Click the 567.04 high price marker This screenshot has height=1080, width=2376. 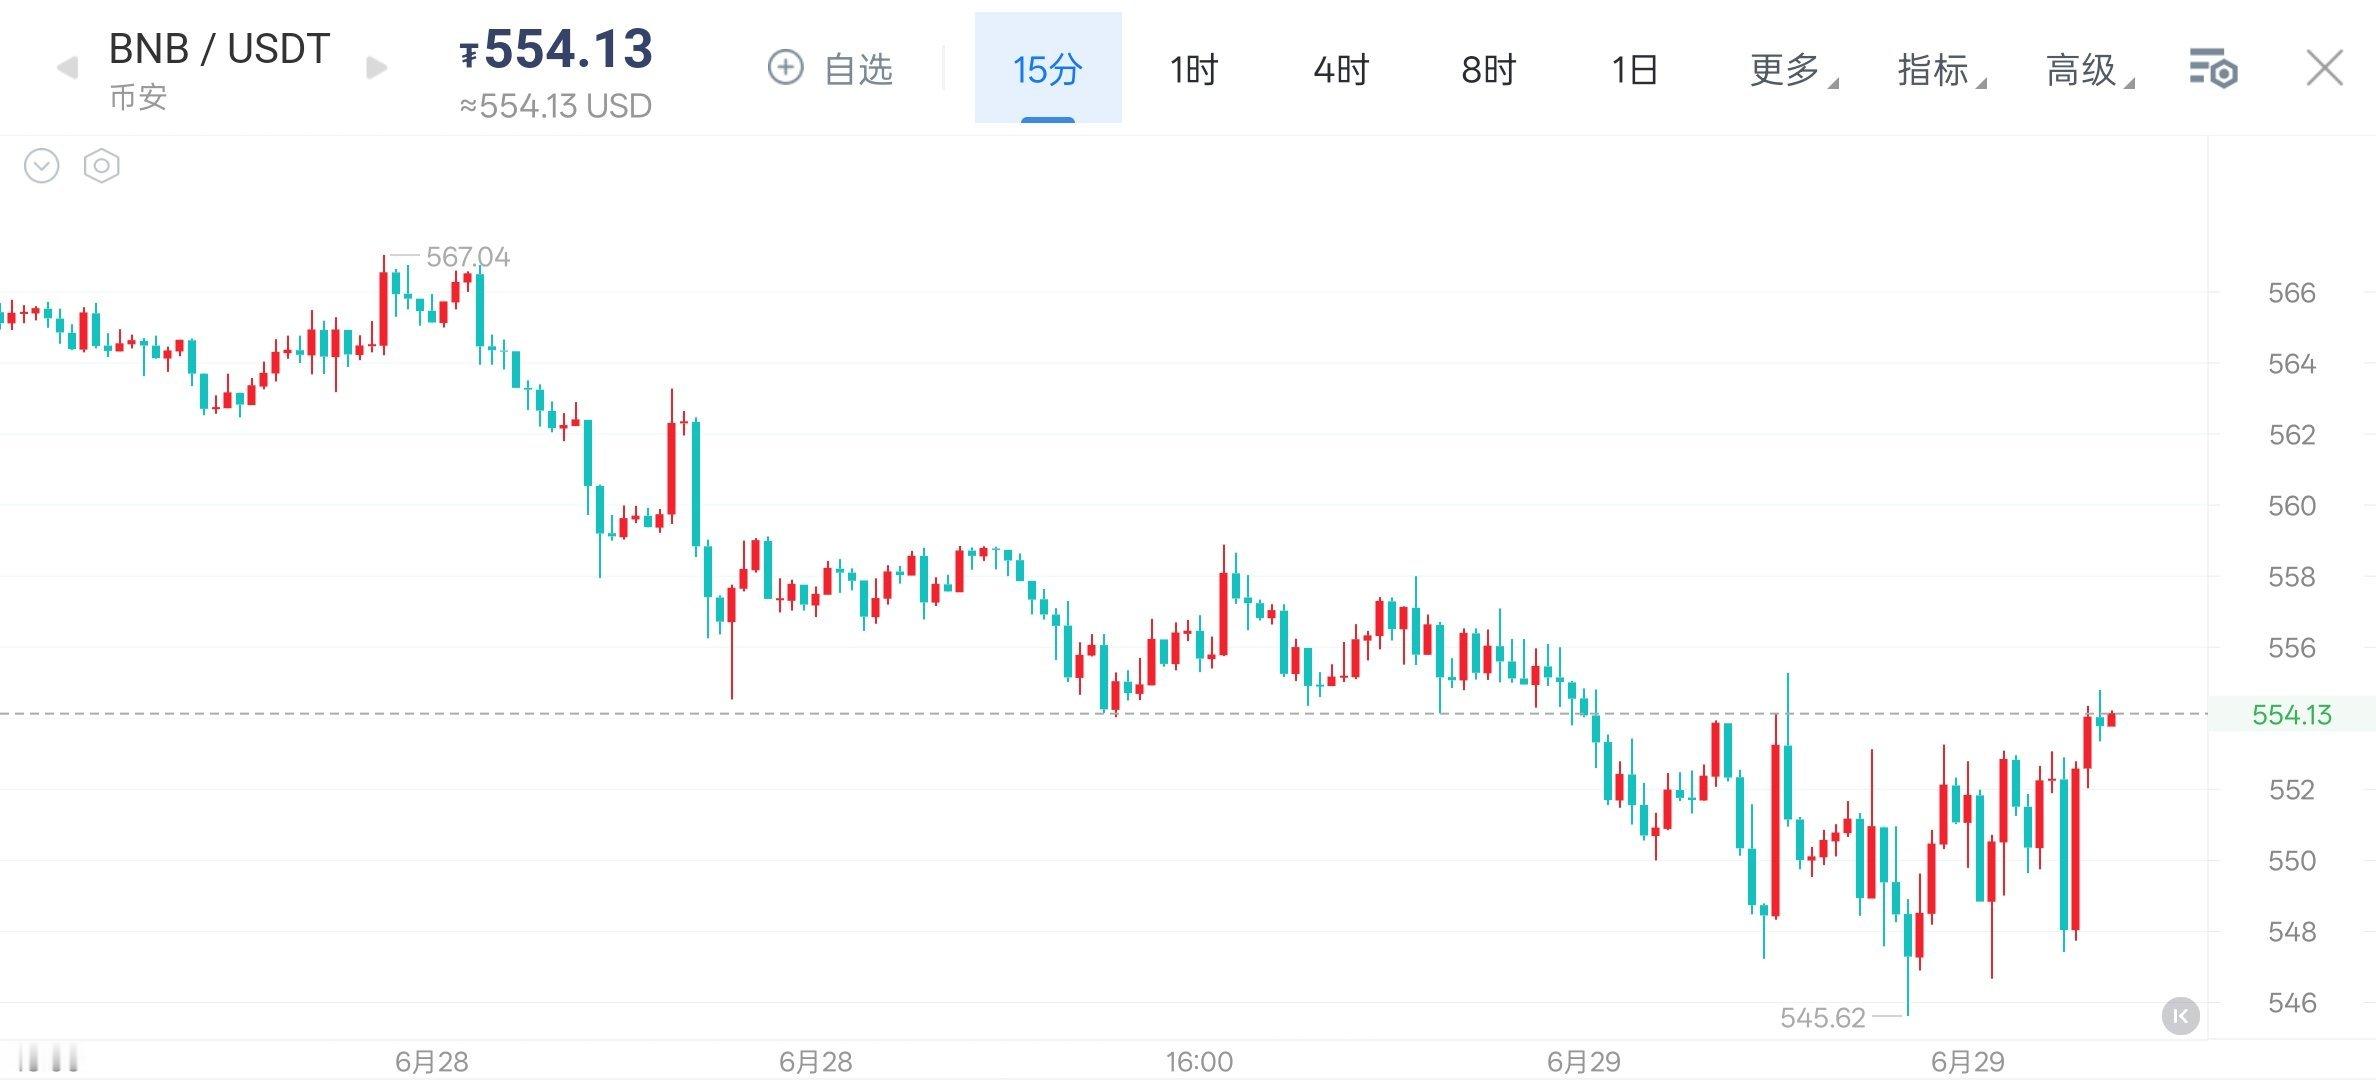coord(468,257)
